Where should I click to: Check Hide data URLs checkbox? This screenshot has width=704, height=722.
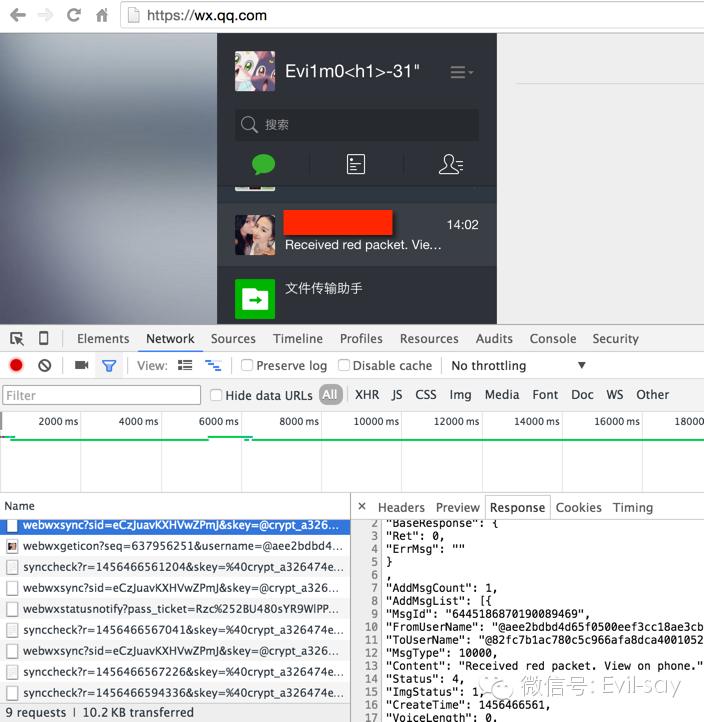pos(215,395)
